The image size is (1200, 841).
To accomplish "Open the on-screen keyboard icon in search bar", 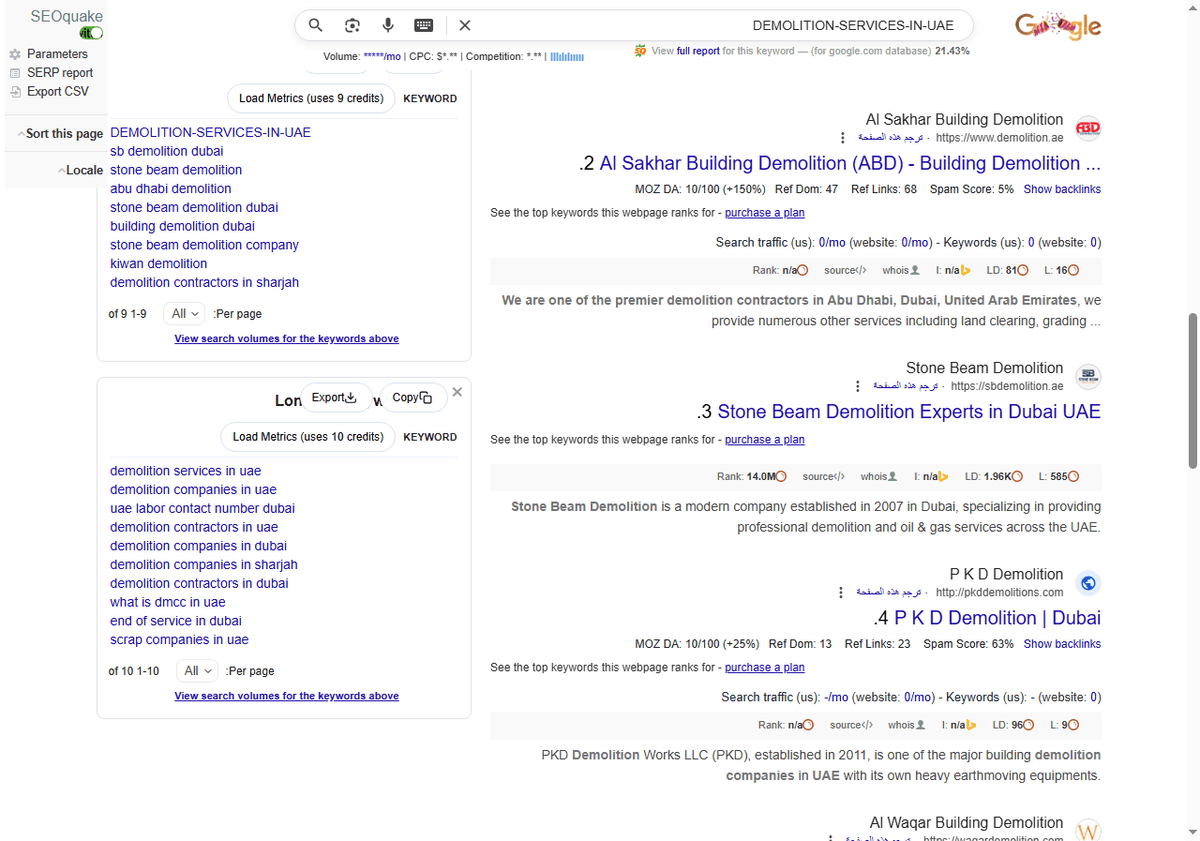I will pos(424,25).
